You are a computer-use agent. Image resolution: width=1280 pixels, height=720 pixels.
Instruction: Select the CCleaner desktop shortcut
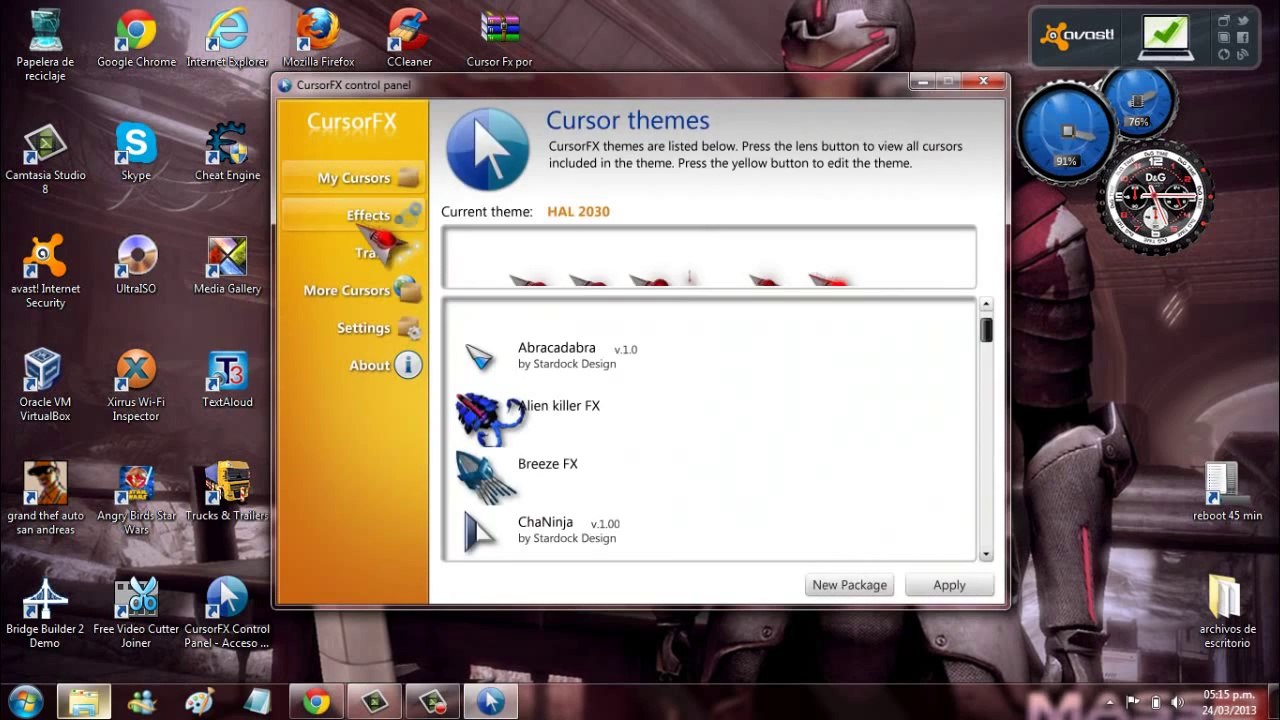pyautogui.click(x=409, y=40)
